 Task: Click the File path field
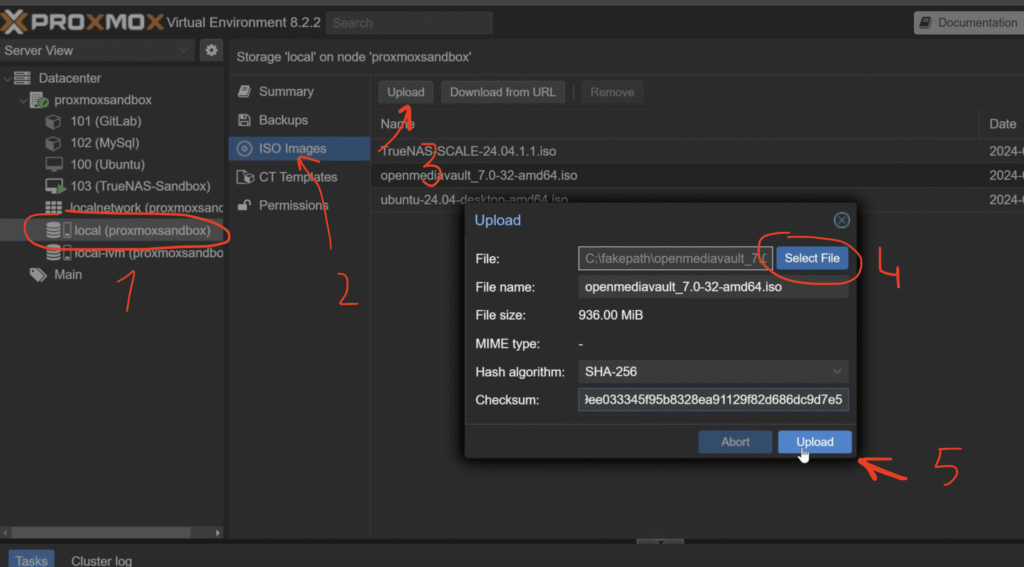point(675,258)
